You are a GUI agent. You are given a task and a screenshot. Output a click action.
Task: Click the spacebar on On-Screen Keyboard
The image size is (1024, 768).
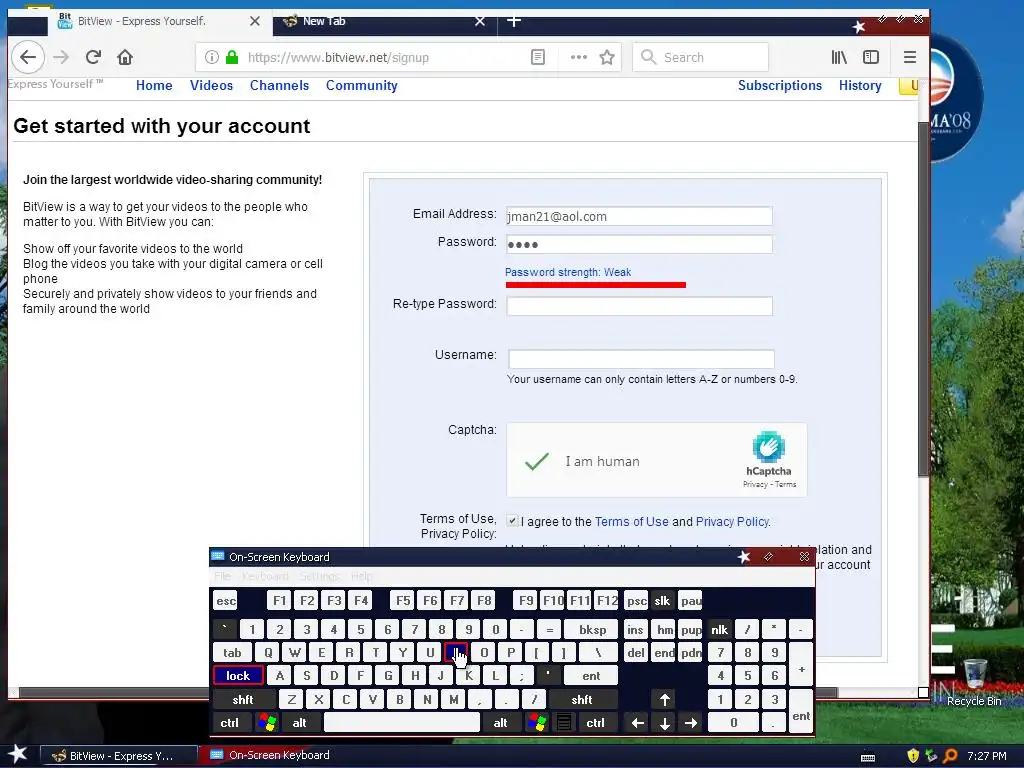(402, 722)
